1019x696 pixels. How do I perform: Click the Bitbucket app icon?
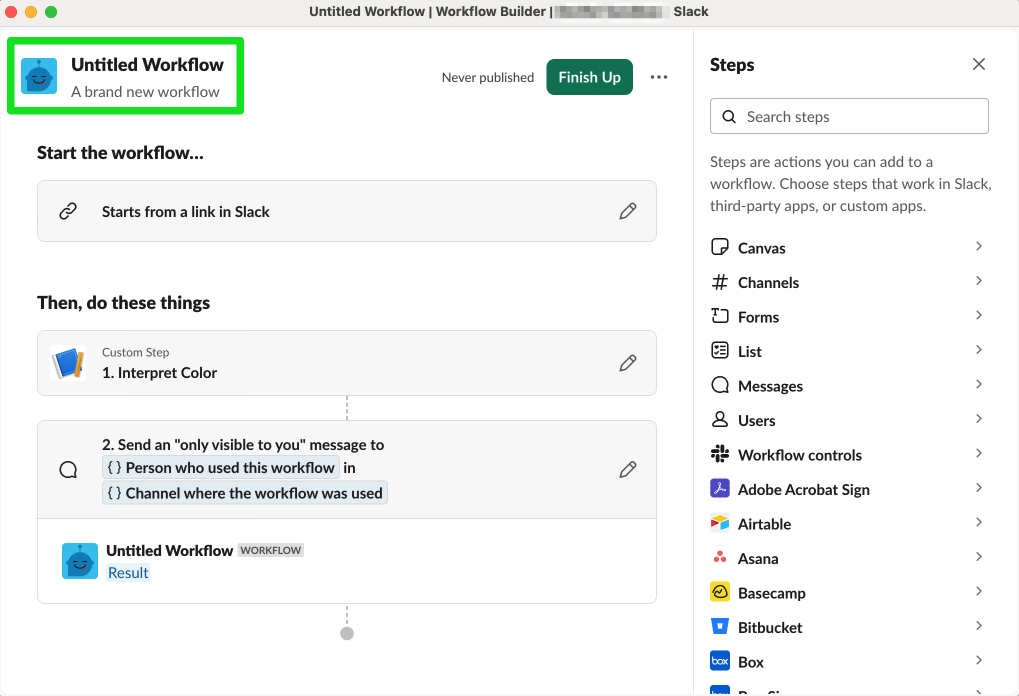point(719,627)
